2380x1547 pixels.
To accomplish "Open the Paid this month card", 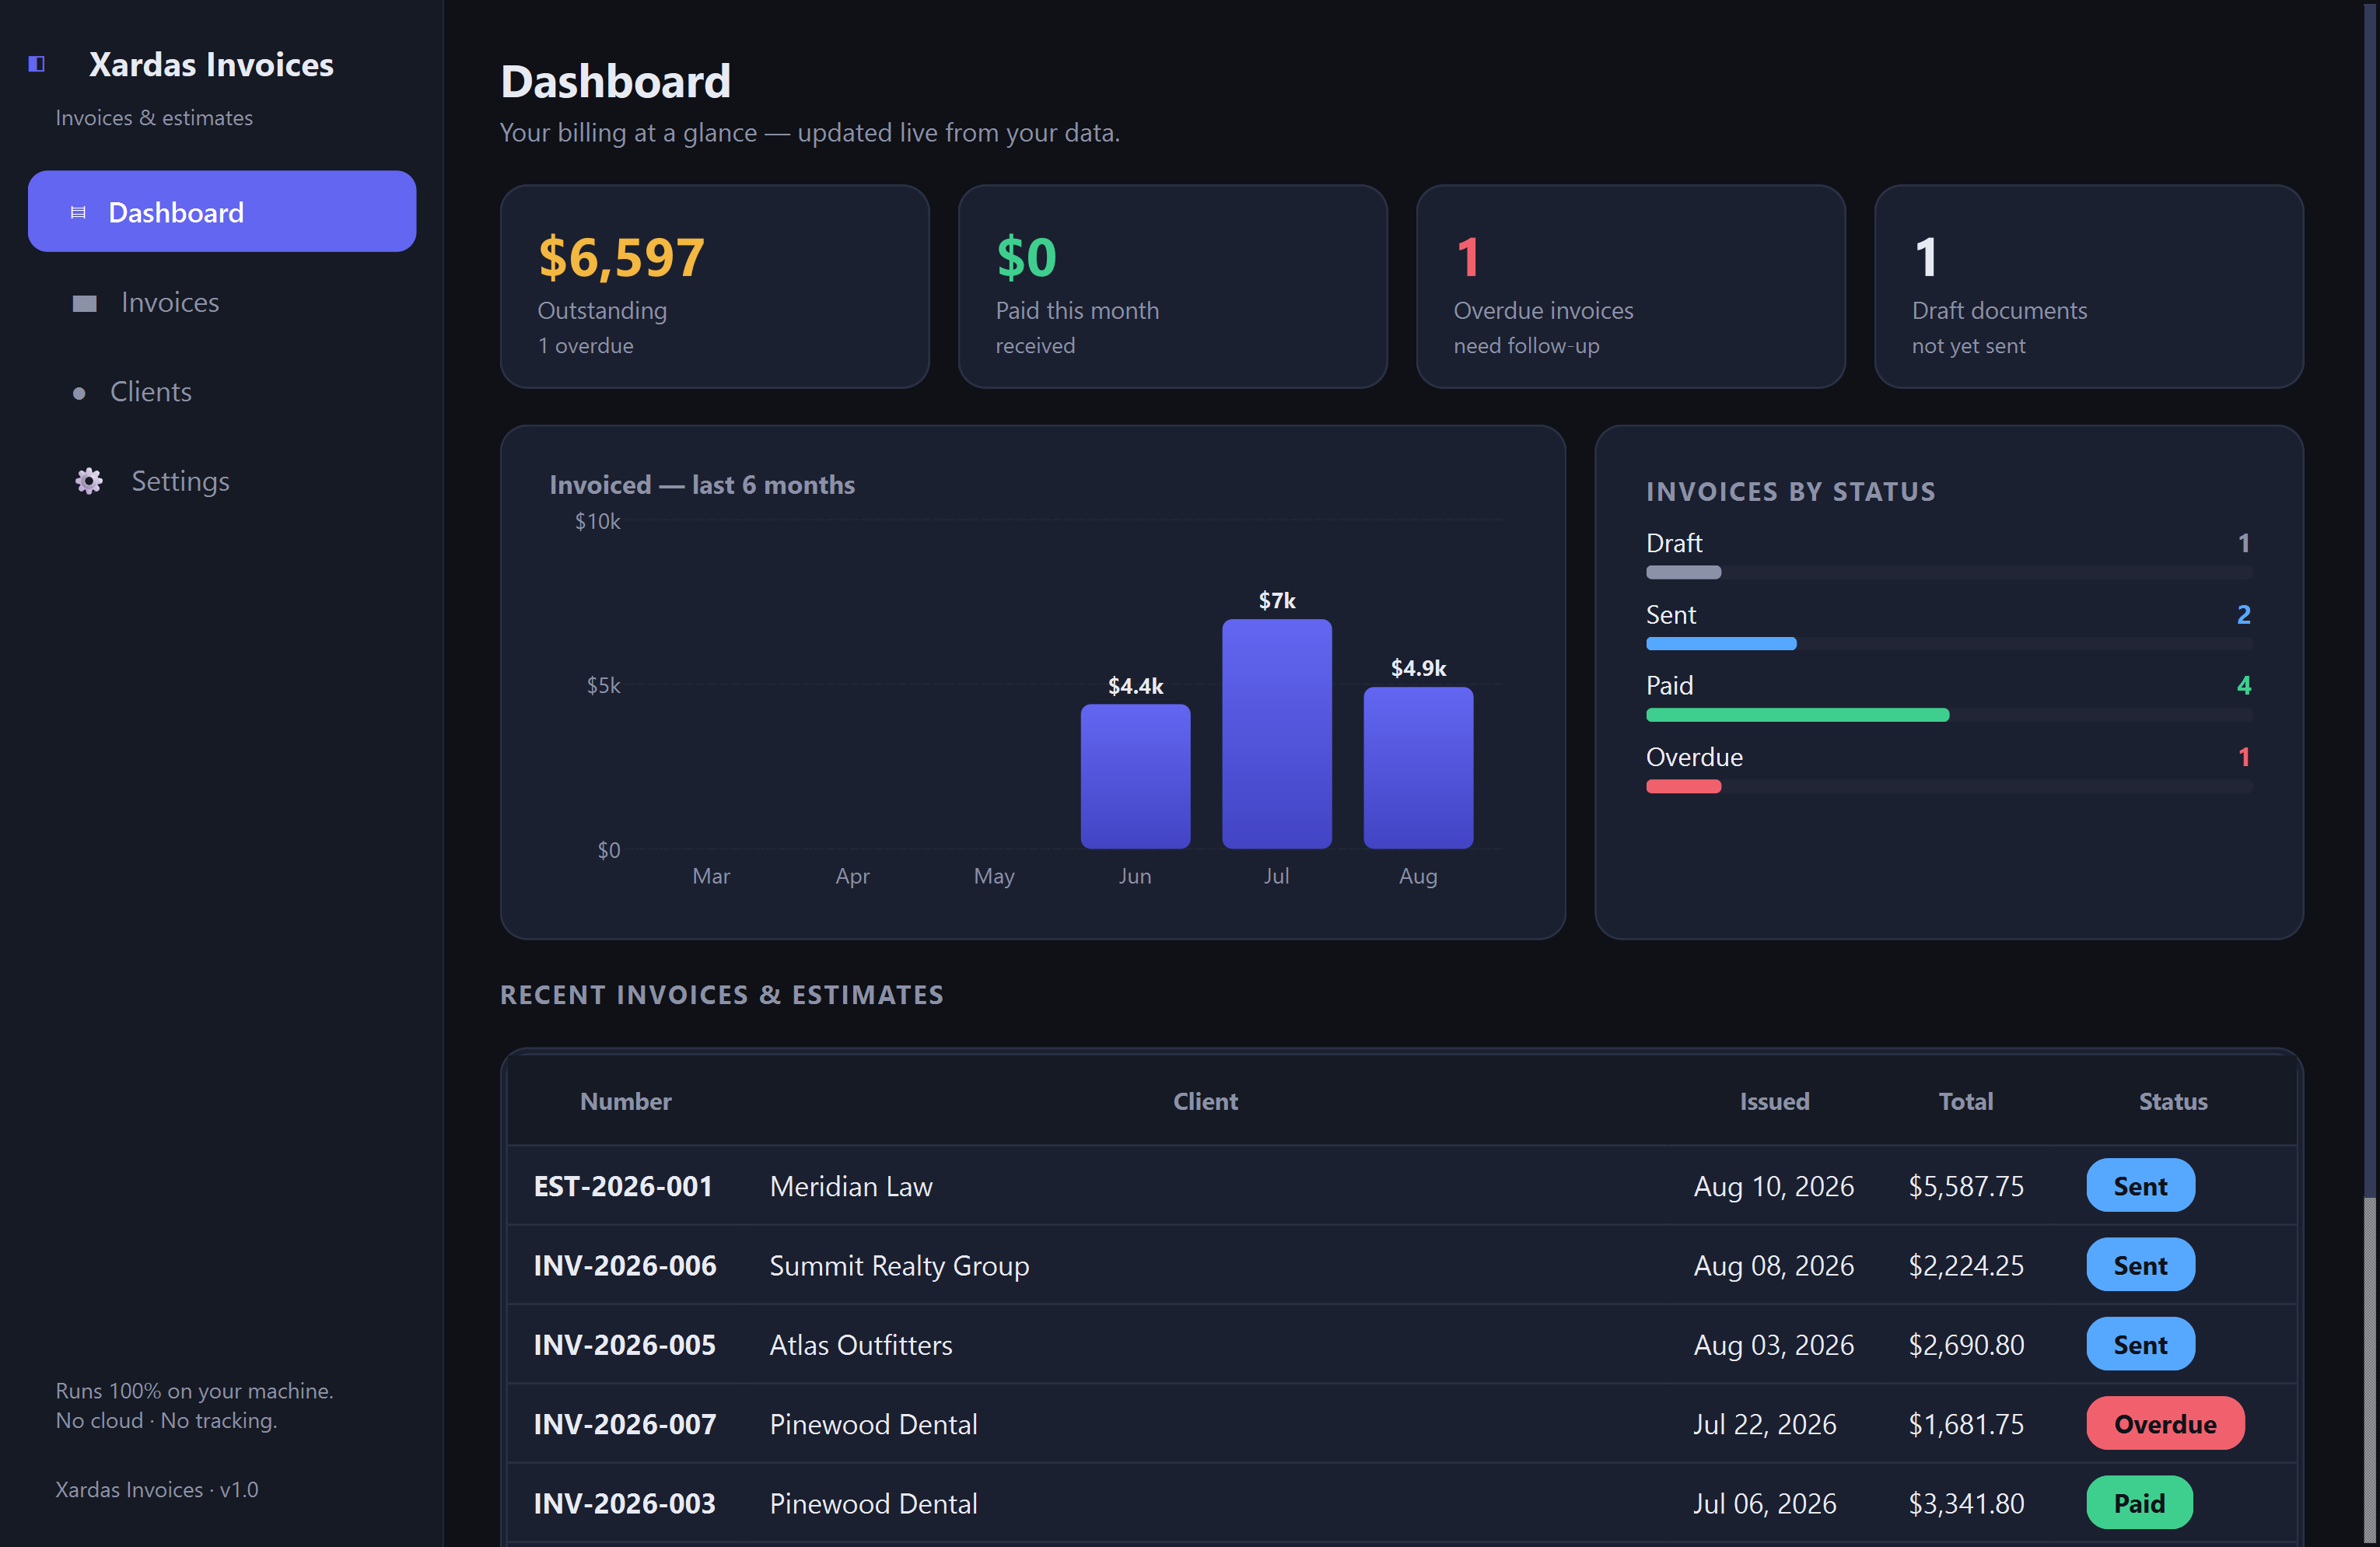I will pos(1173,286).
